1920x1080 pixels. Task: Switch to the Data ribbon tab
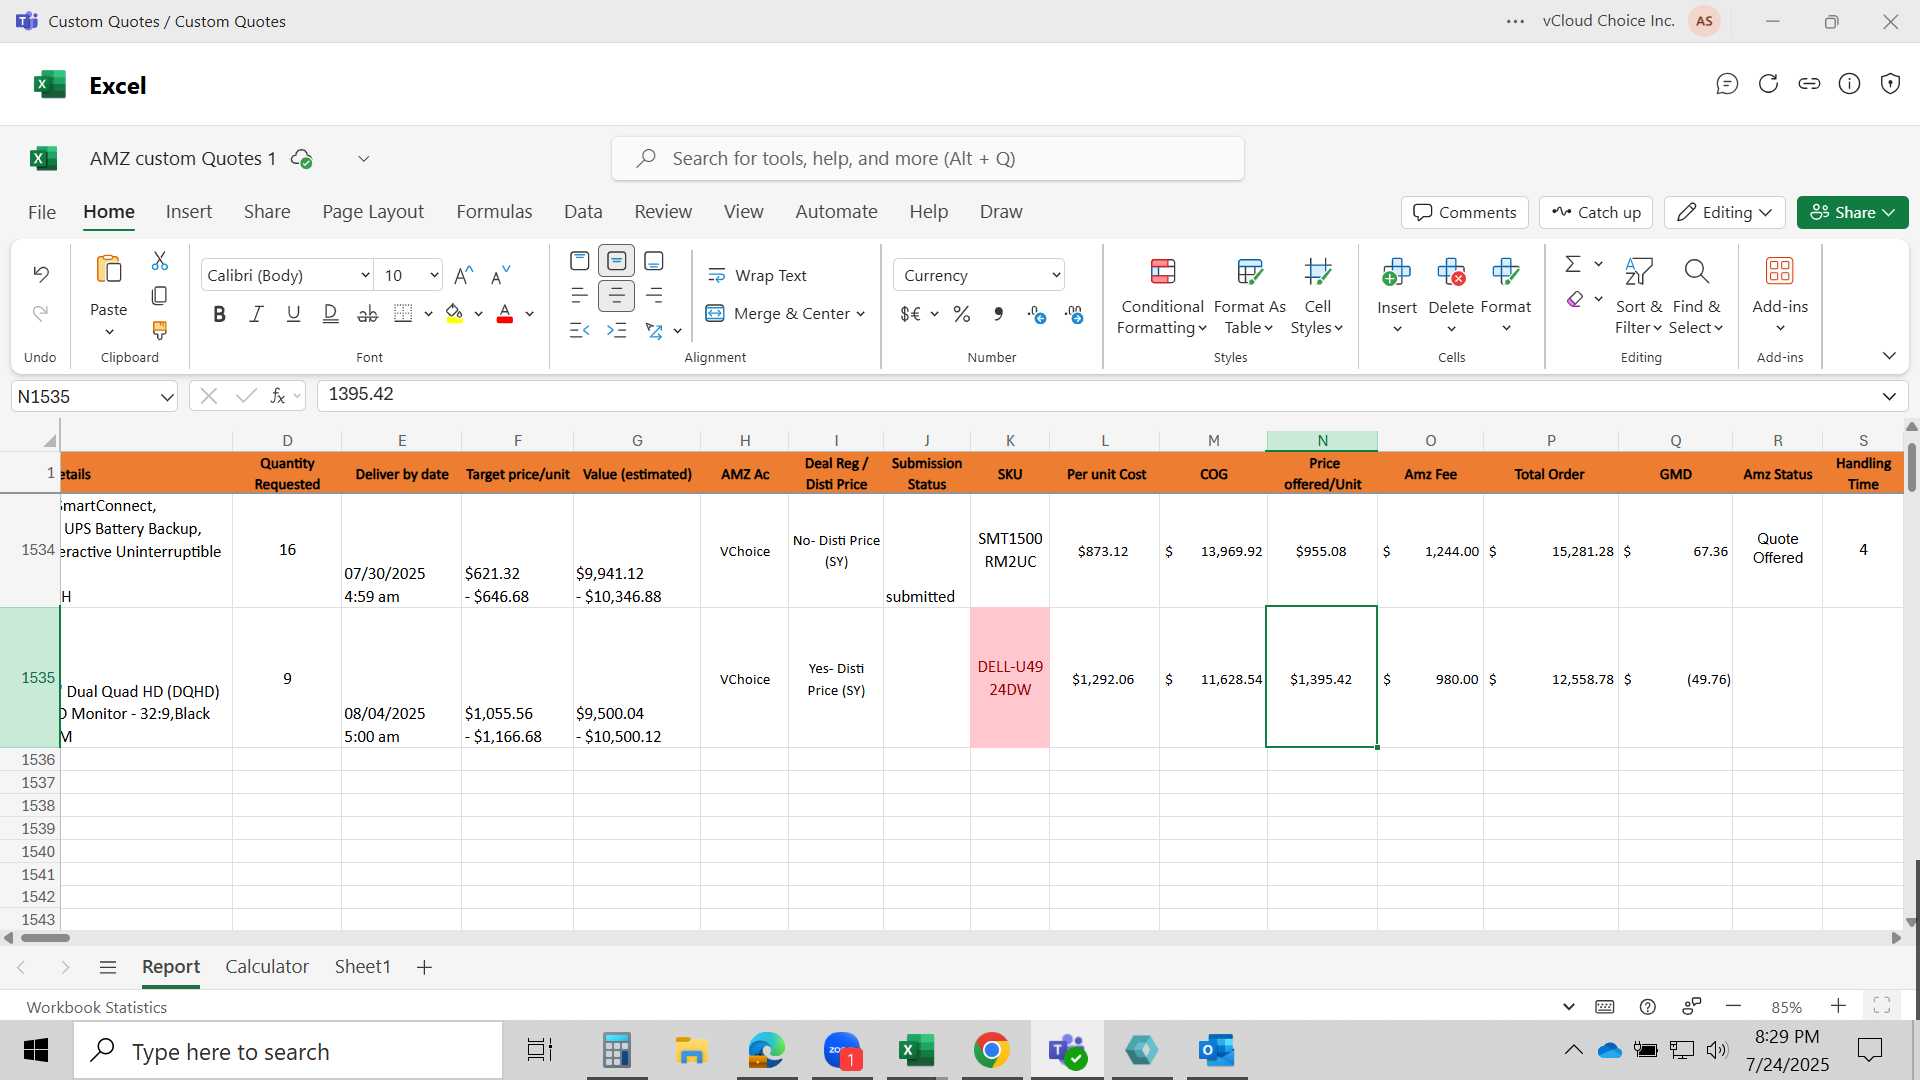pos(583,212)
